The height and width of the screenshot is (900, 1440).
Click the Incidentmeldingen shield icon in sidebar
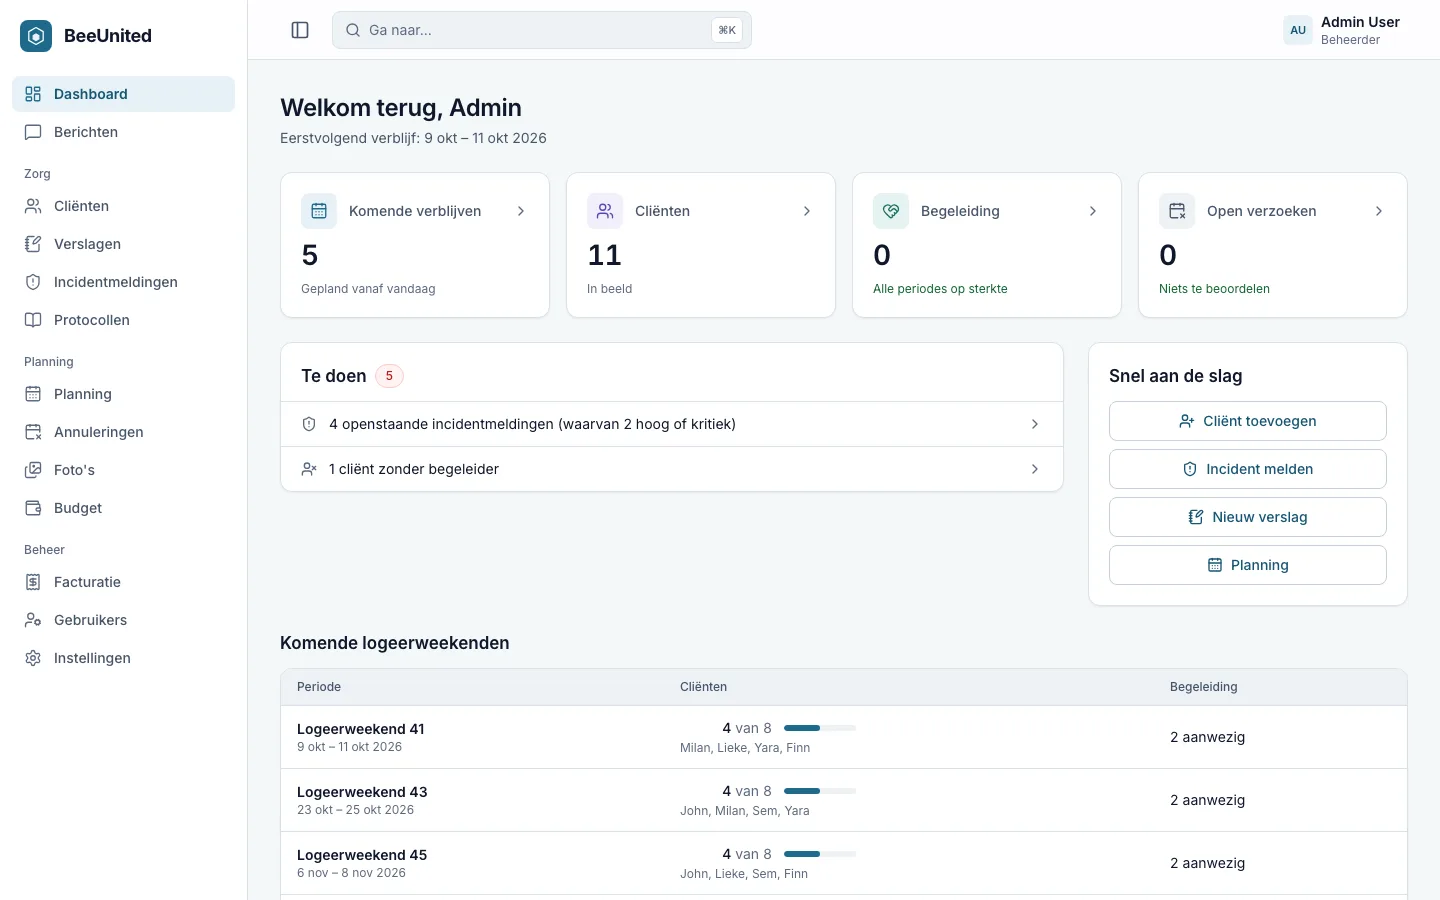tap(33, 282)
